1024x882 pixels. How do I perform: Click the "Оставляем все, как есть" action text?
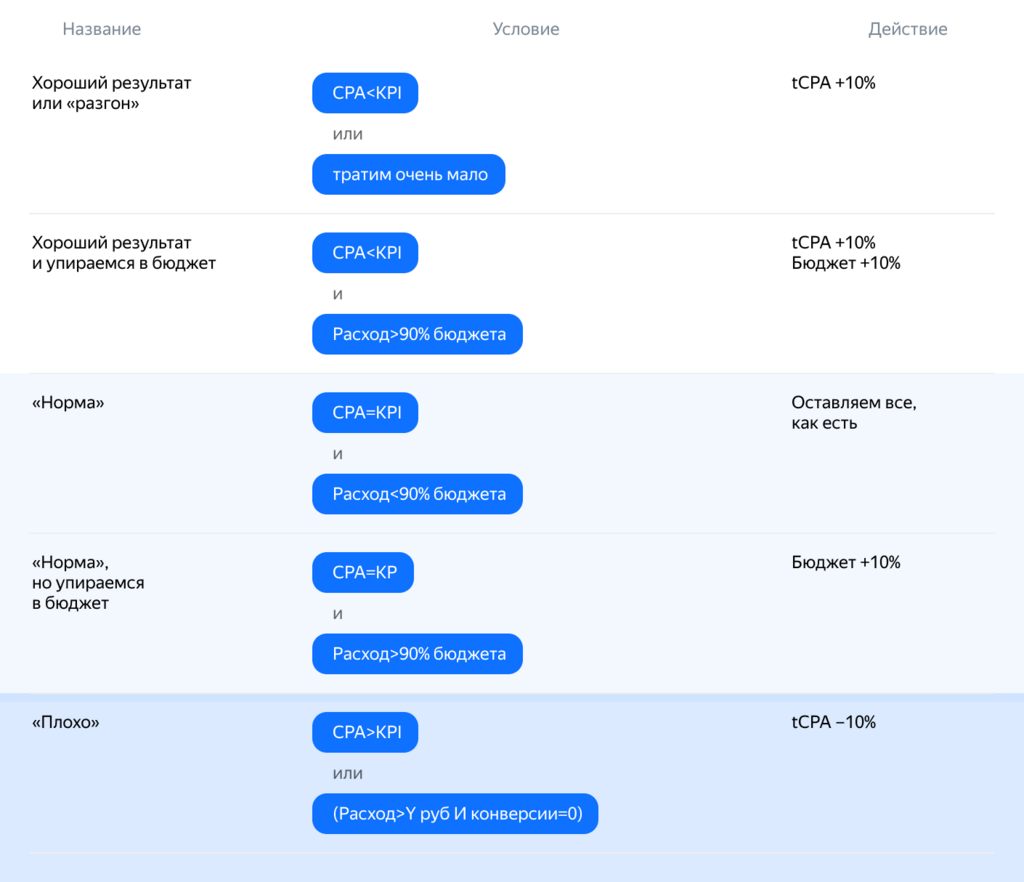tap(853, 413)
